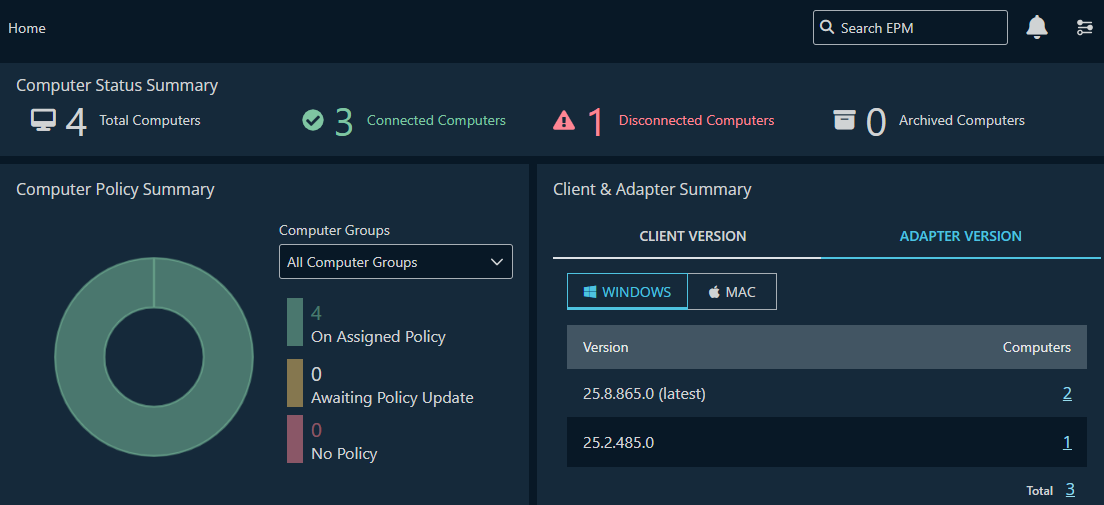Click the Computer Status Summary heading
1104x505 pixels.
point(117,85)
